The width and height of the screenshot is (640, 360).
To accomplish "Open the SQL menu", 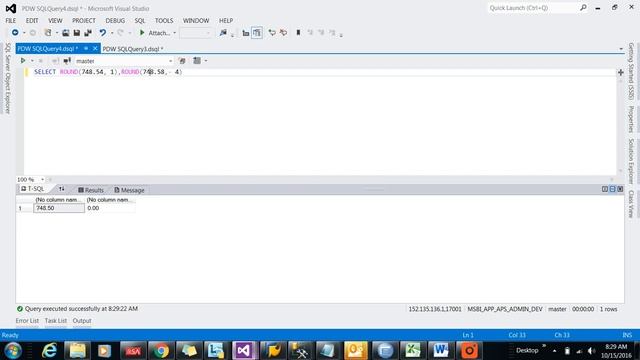I will pos(140,20).
